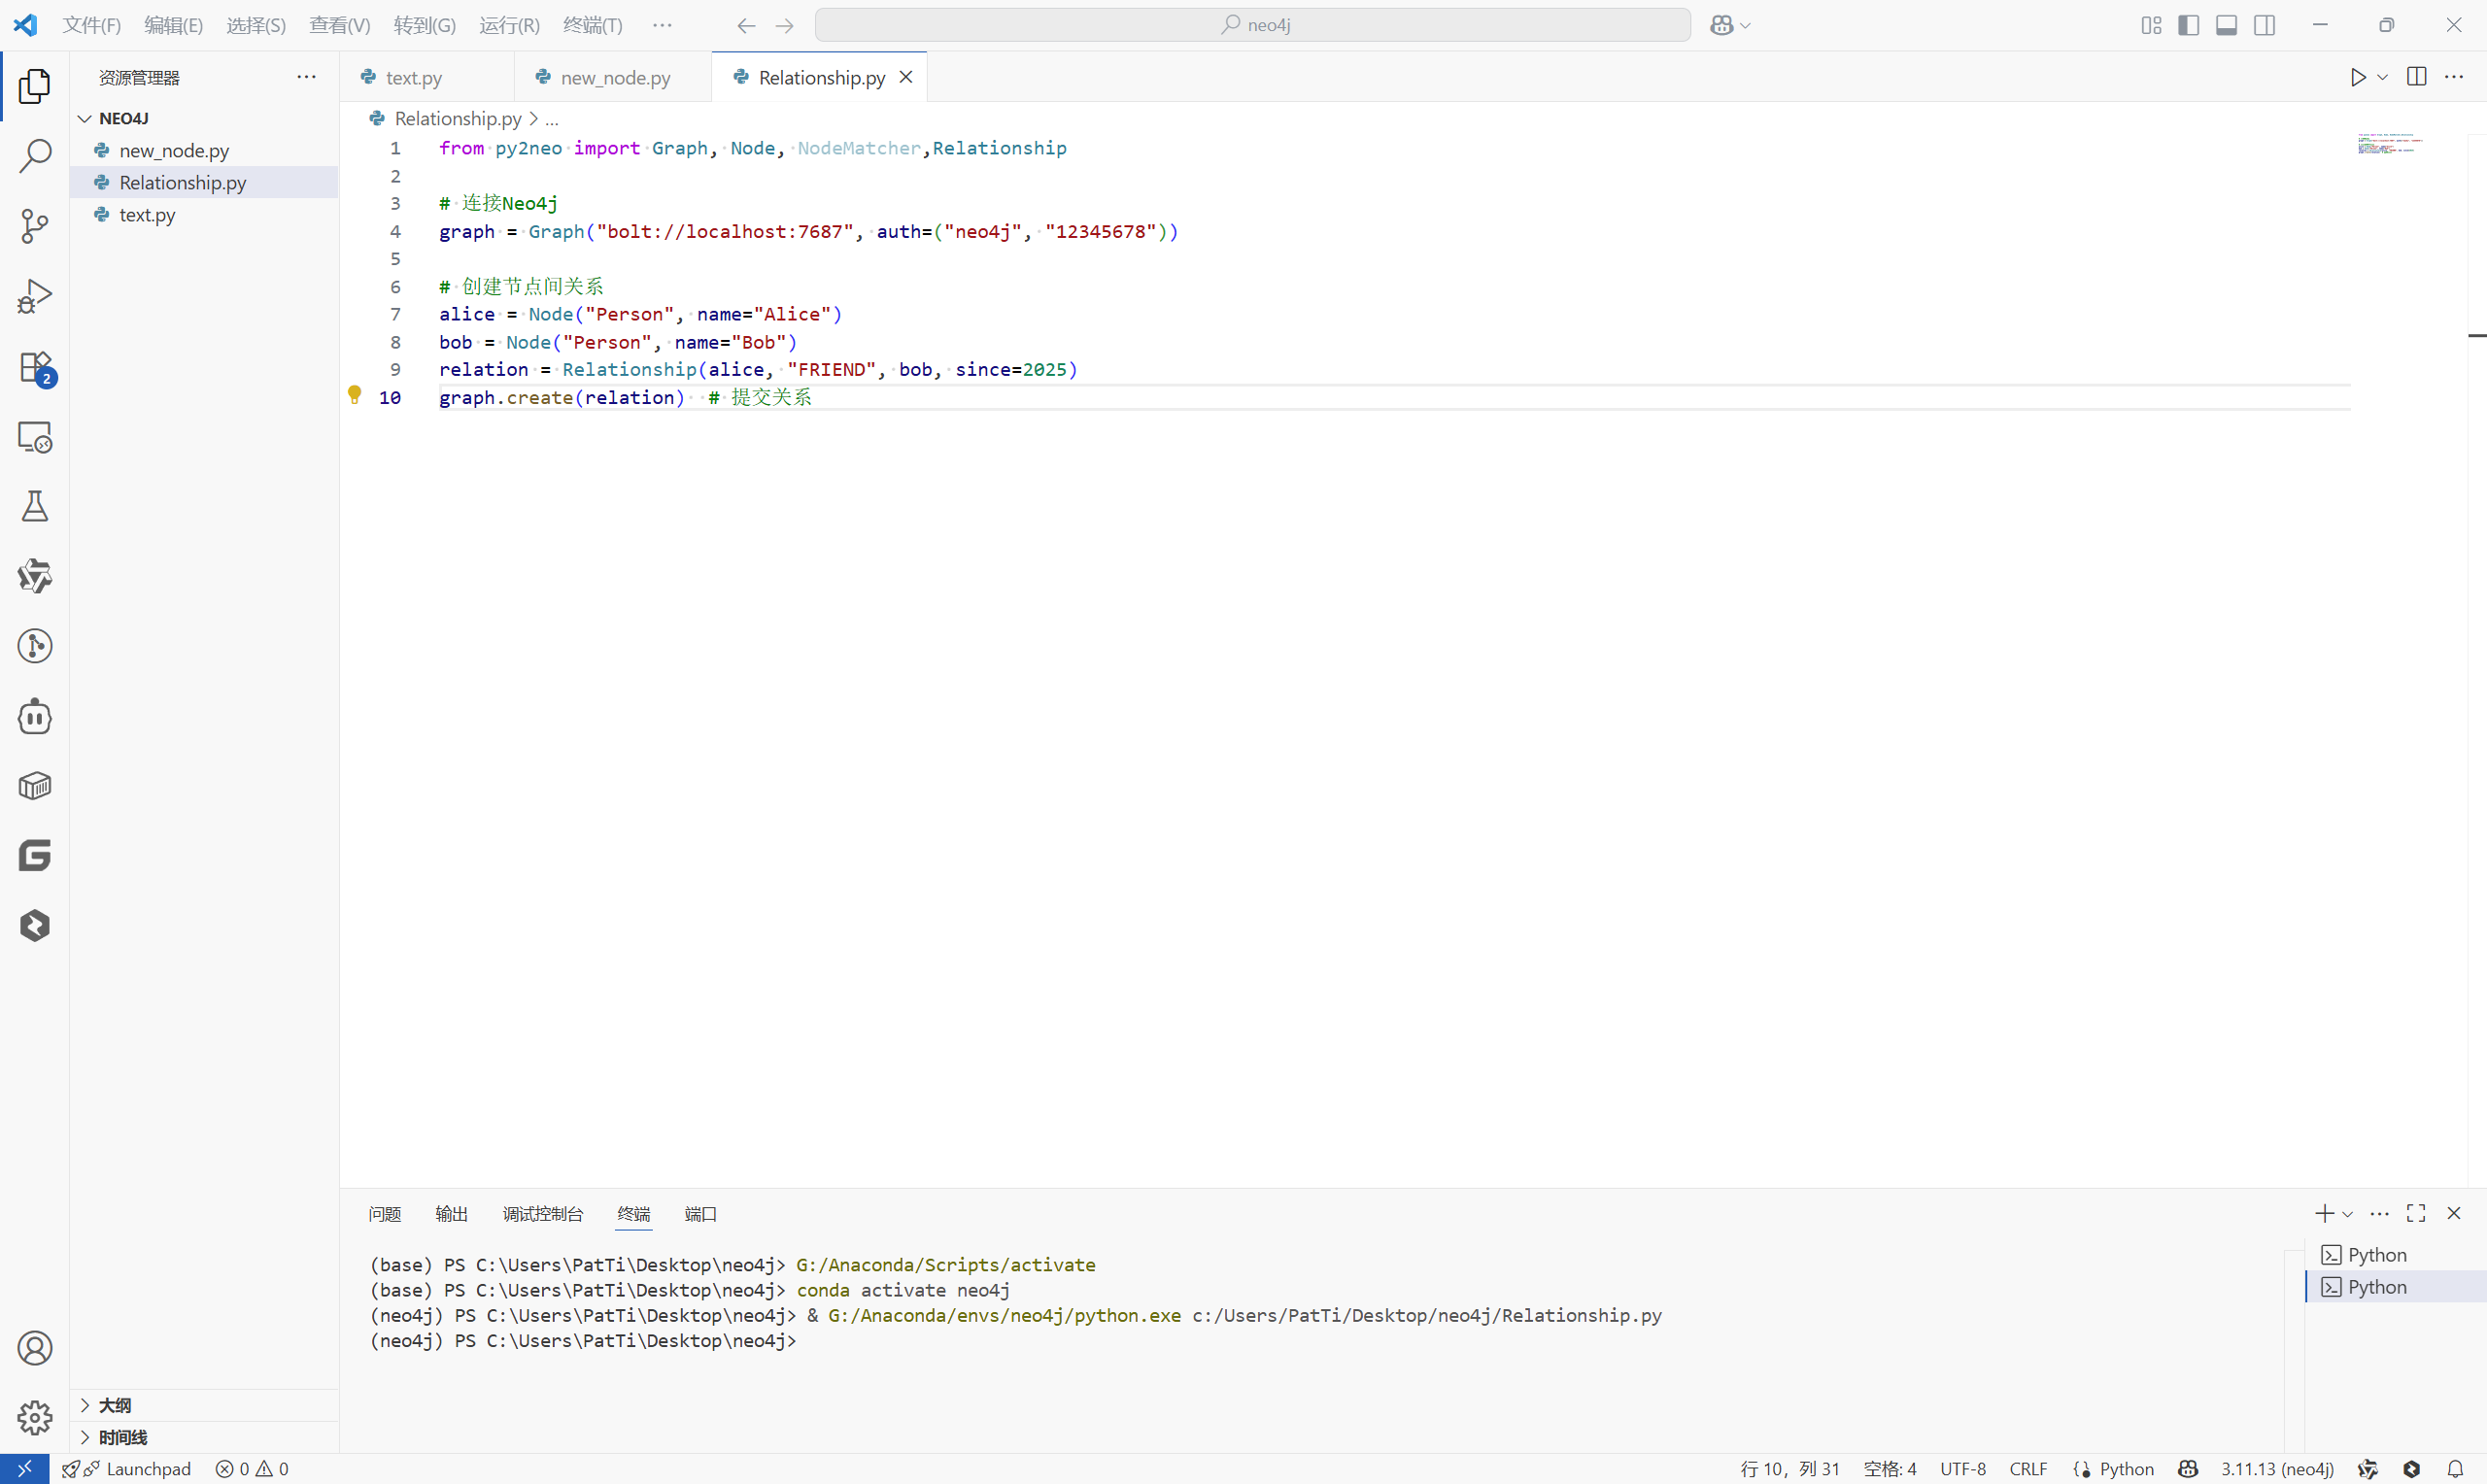Open the Copilot dropdown chevron
Image resolution: width=2487 pixels, height=1484 pixels.
1745,25
